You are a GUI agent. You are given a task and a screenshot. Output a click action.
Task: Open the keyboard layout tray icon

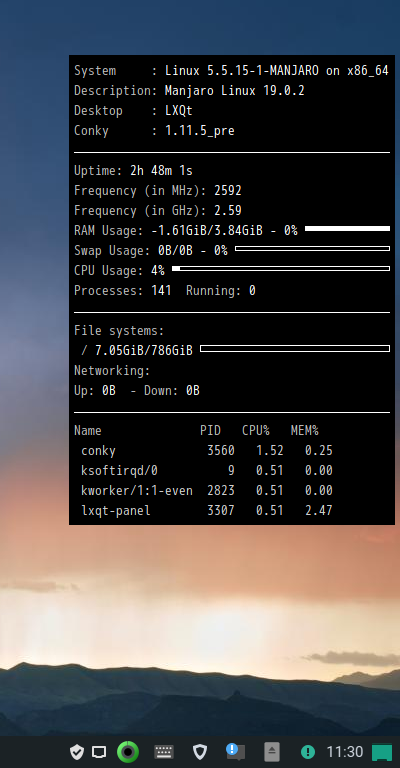[164, 752]
